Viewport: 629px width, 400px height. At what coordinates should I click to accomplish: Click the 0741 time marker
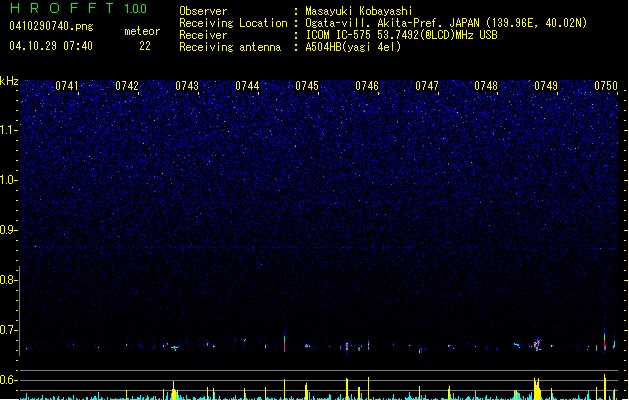(x=67, y=86)
